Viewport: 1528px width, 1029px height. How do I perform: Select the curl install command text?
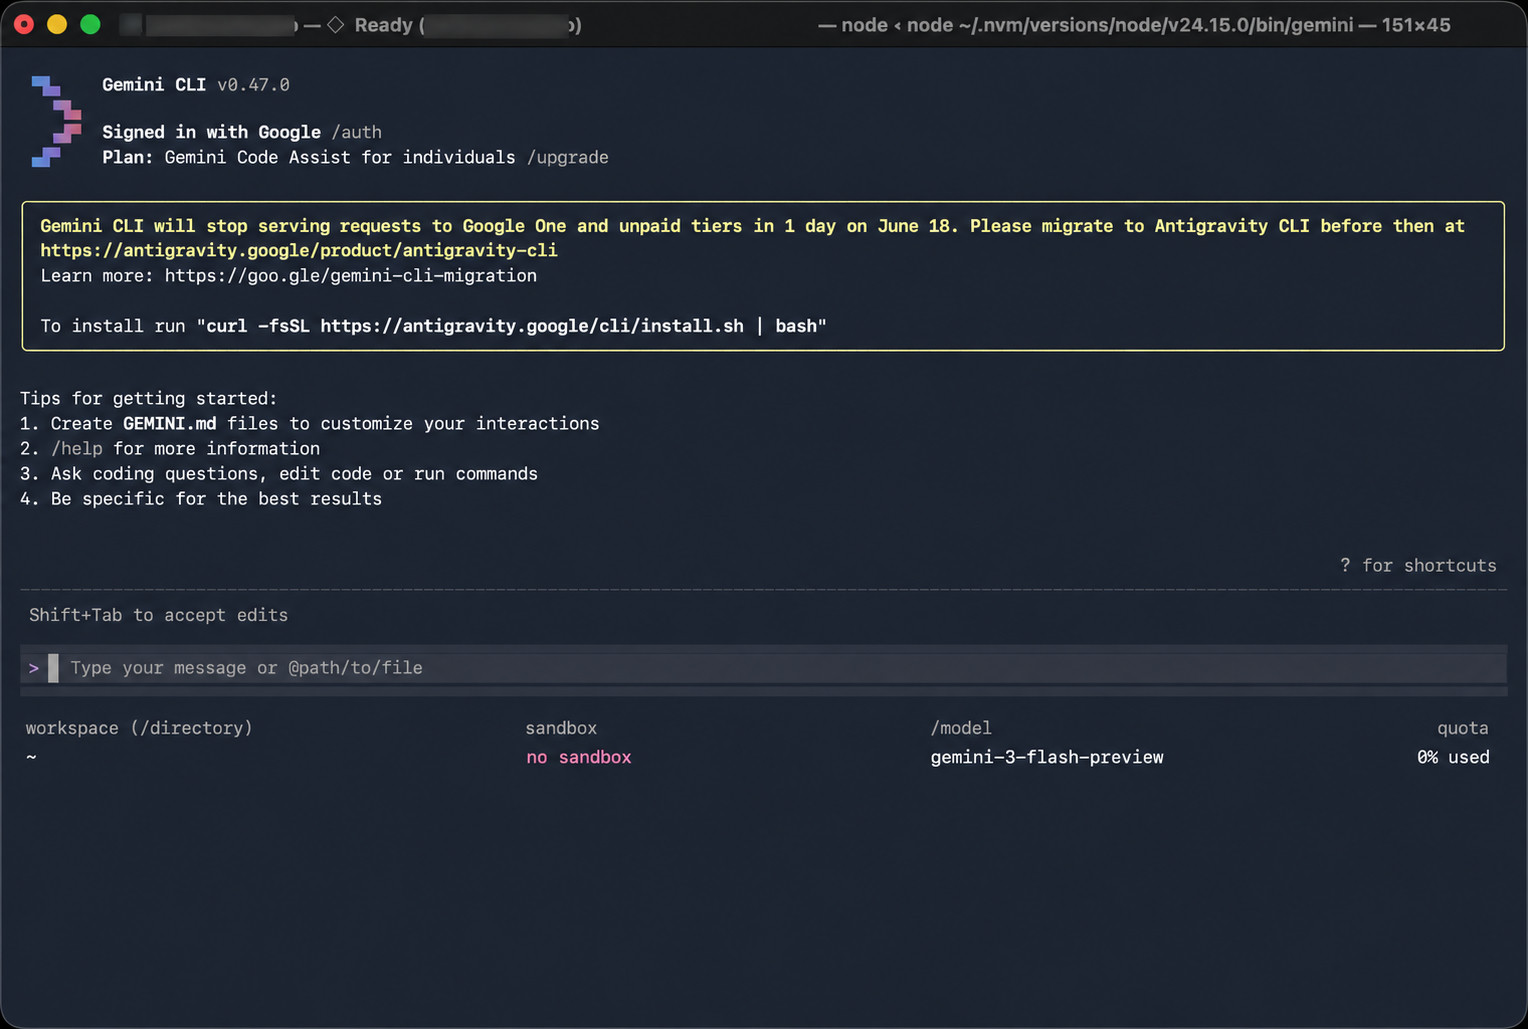(x=511, y=326)
